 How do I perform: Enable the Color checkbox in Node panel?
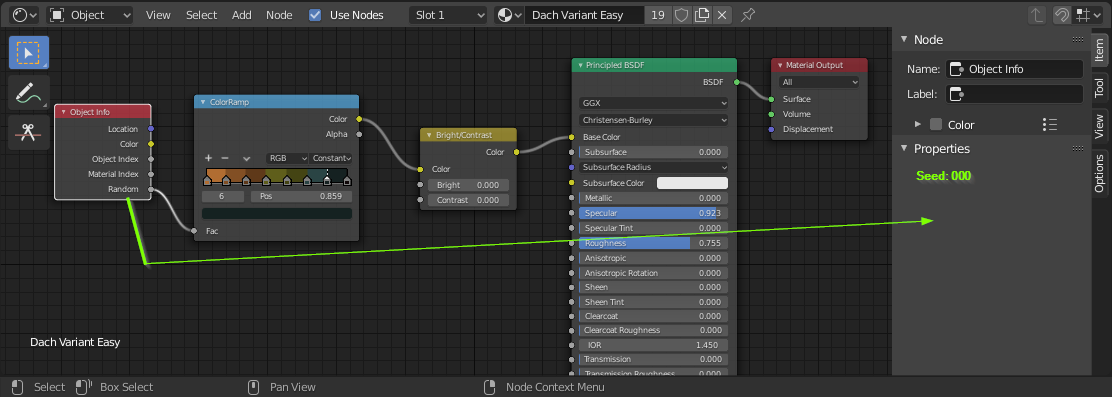[936, 125]
